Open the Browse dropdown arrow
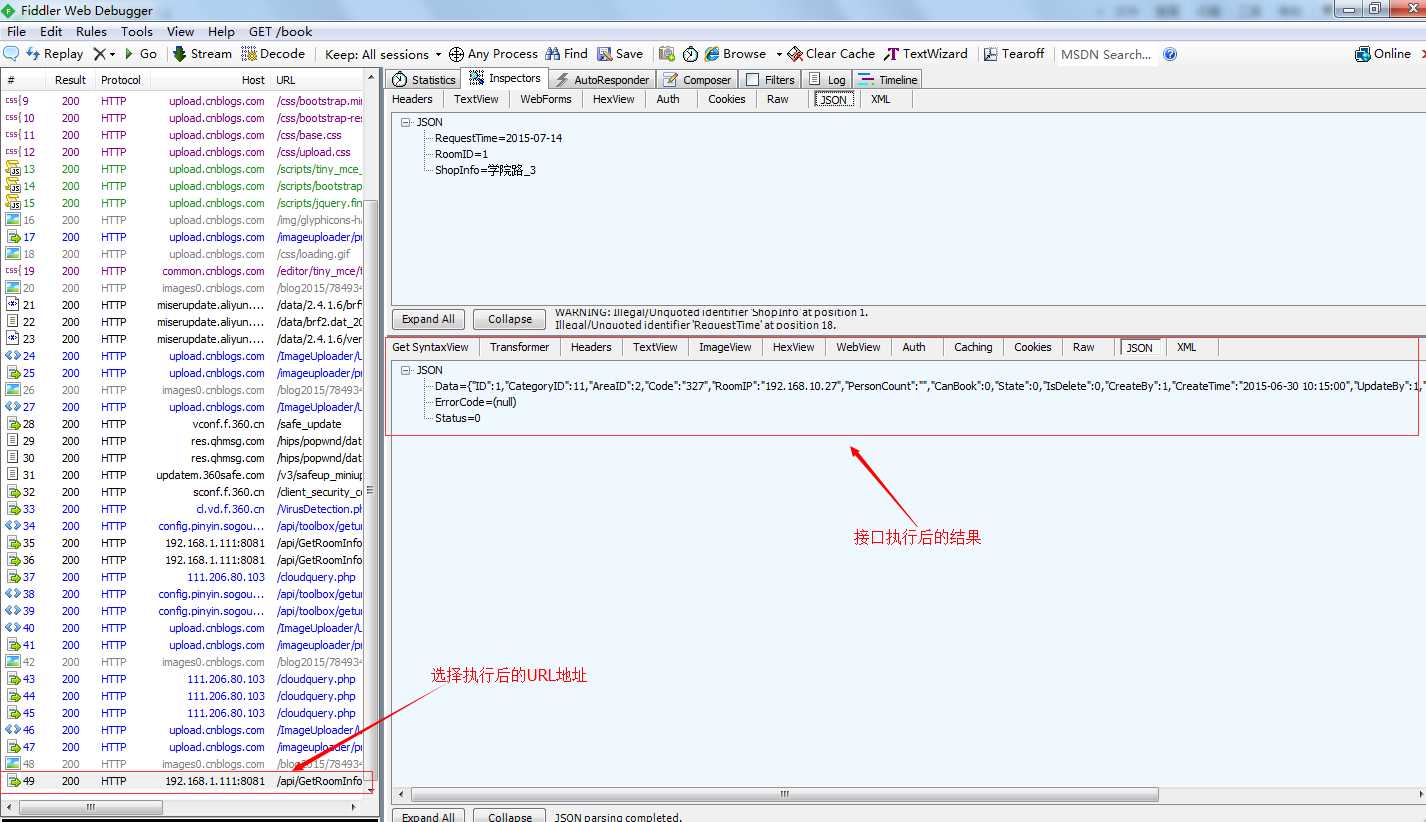 click(779, 54)
